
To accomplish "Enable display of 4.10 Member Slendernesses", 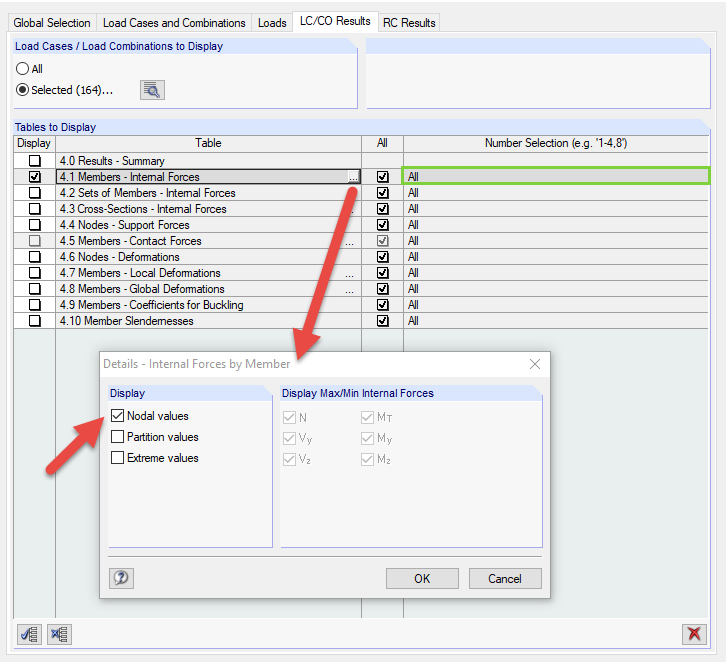I will [x=35, y=321].
